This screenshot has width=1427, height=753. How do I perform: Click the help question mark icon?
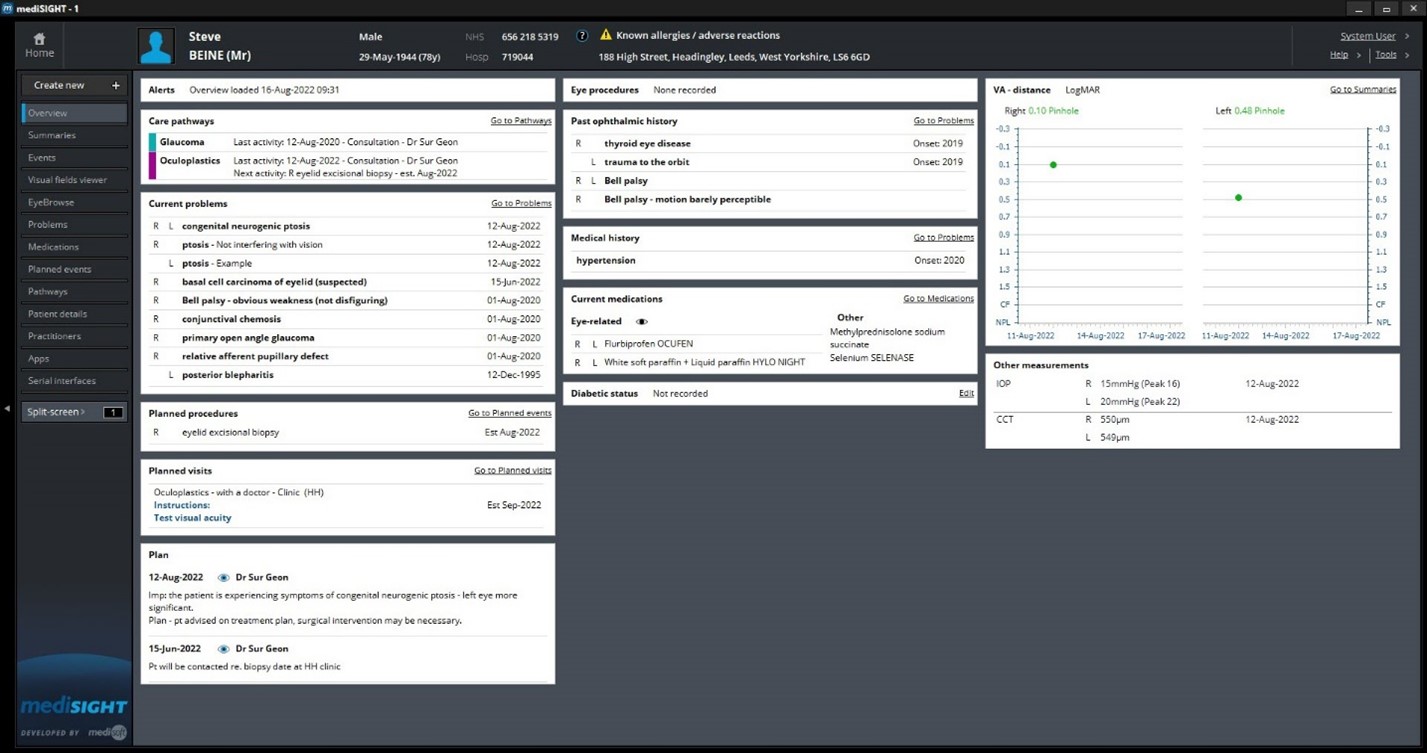[582, 36]
